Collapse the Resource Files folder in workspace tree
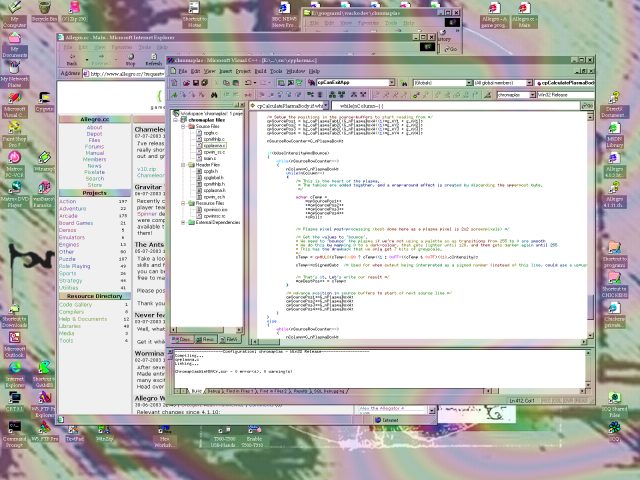 click(x=183, y=203)
